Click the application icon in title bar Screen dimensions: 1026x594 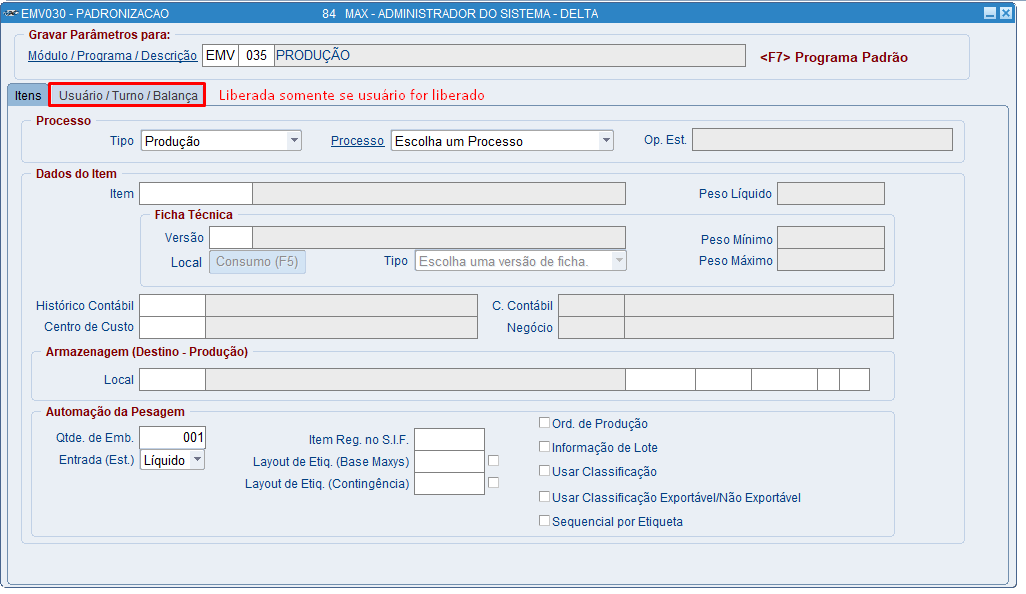point(10,13)
